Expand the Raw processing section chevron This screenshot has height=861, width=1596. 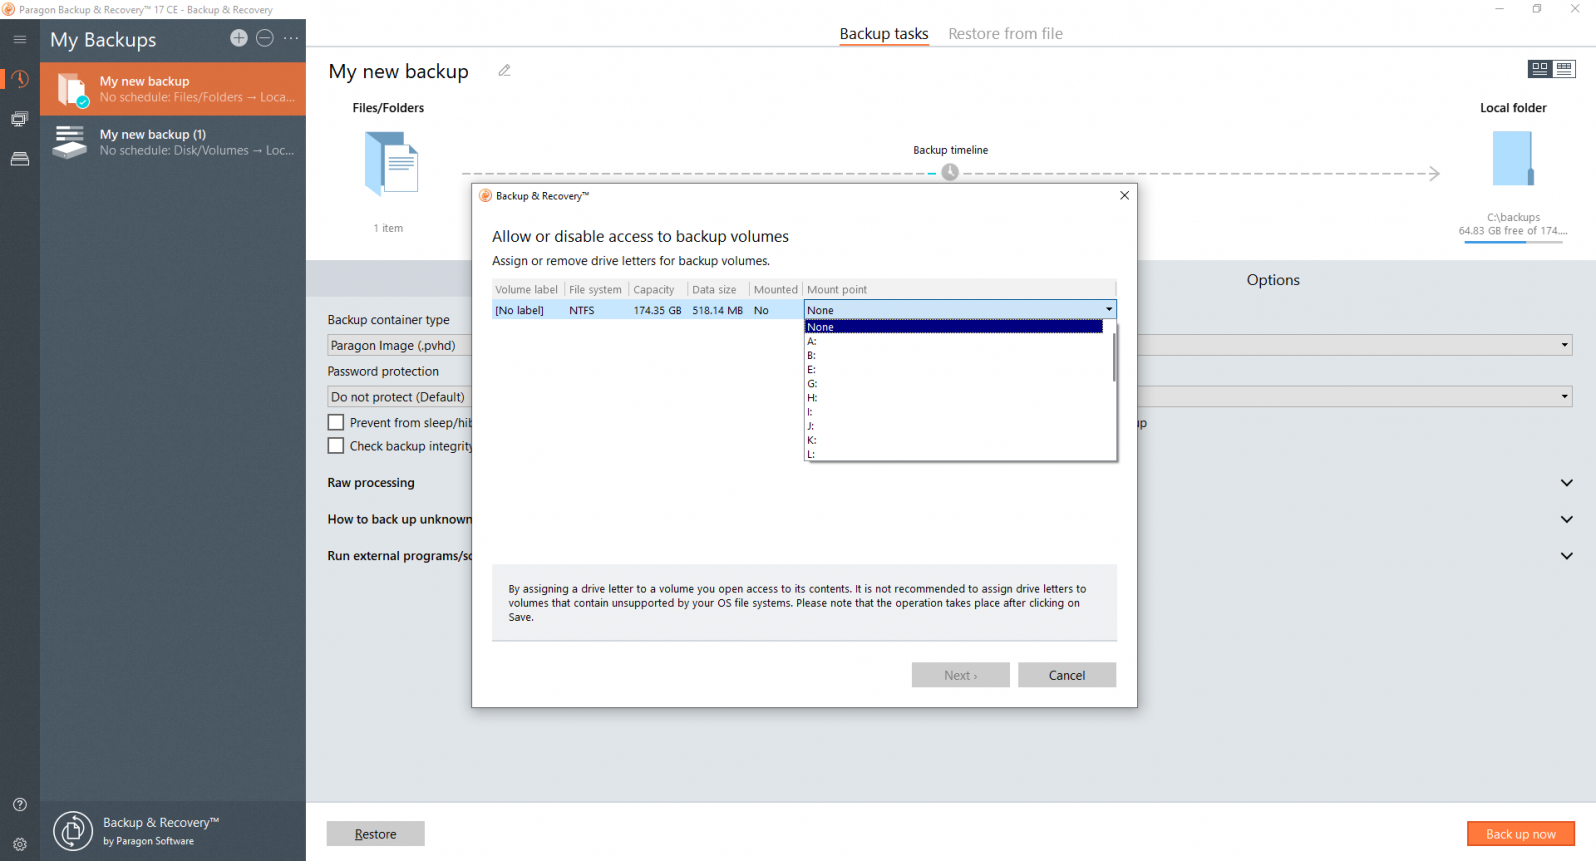click(1566, 483)
